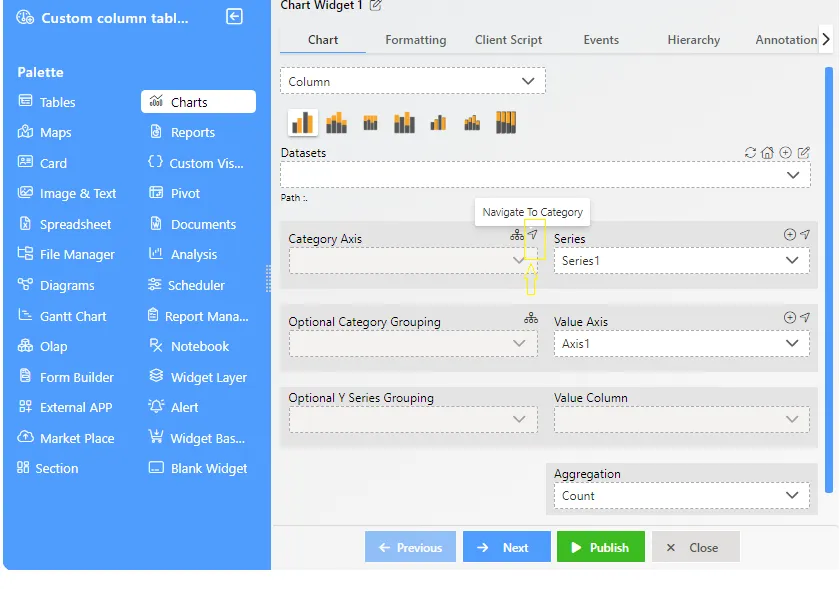Open Gantt Chart in the palette
This screenshot has height=589, width=840.
click(x=63, y=316)
